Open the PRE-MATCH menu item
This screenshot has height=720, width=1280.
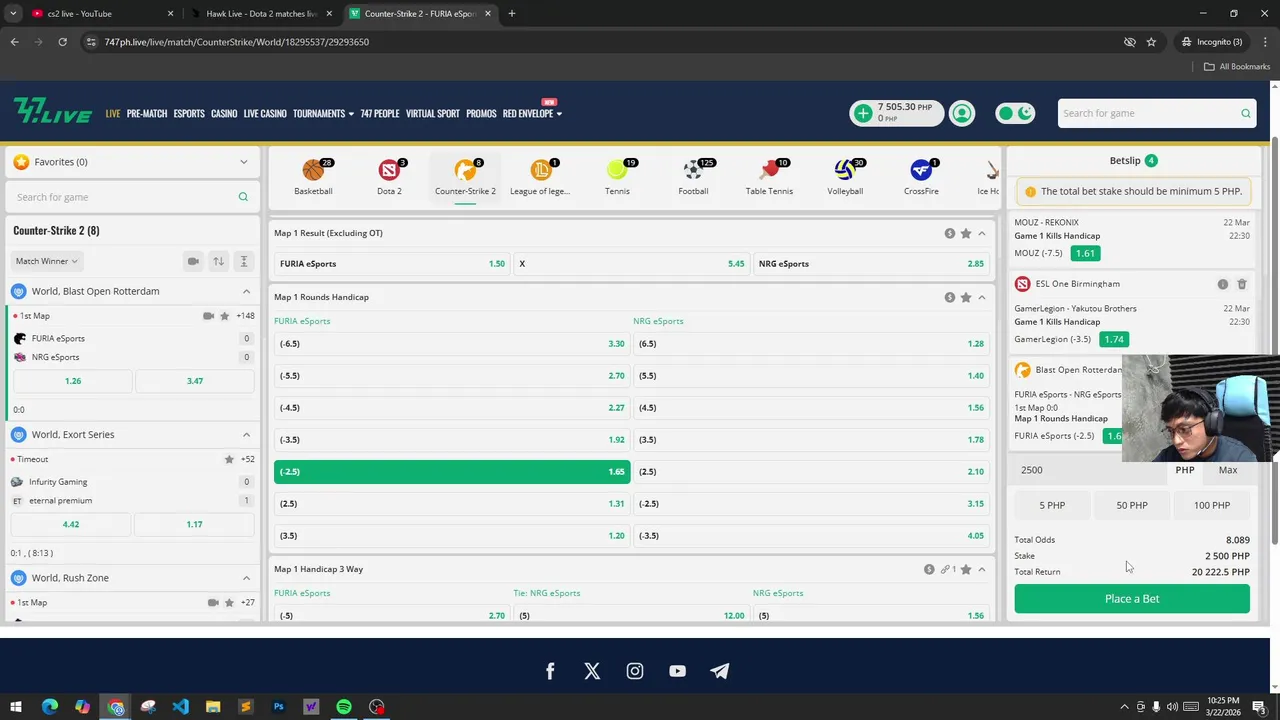[147, 114]
